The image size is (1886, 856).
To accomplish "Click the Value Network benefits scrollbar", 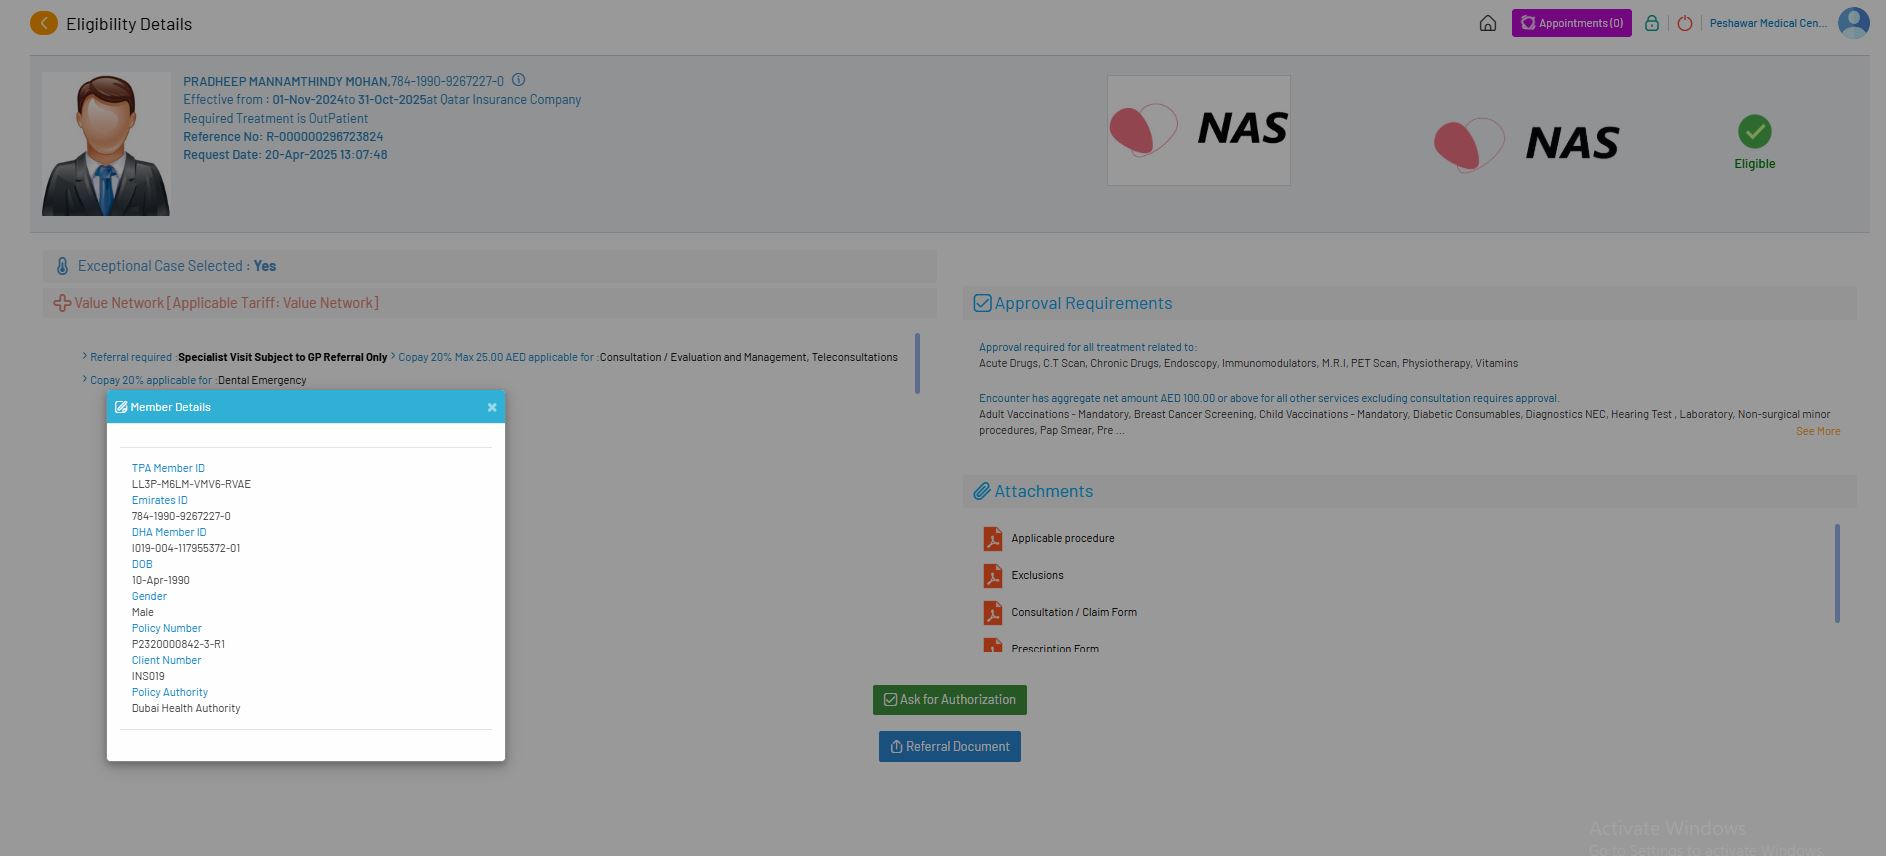I will coord(917,363).
